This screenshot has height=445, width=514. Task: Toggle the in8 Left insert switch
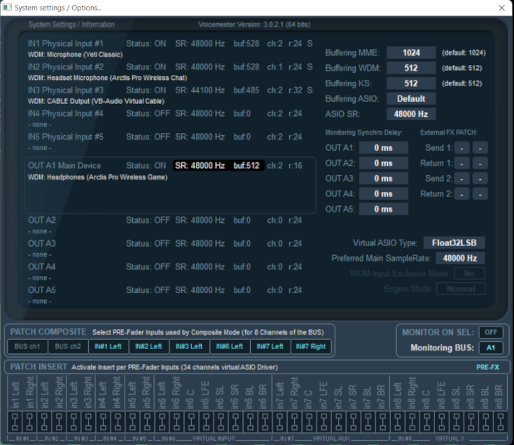397,421
